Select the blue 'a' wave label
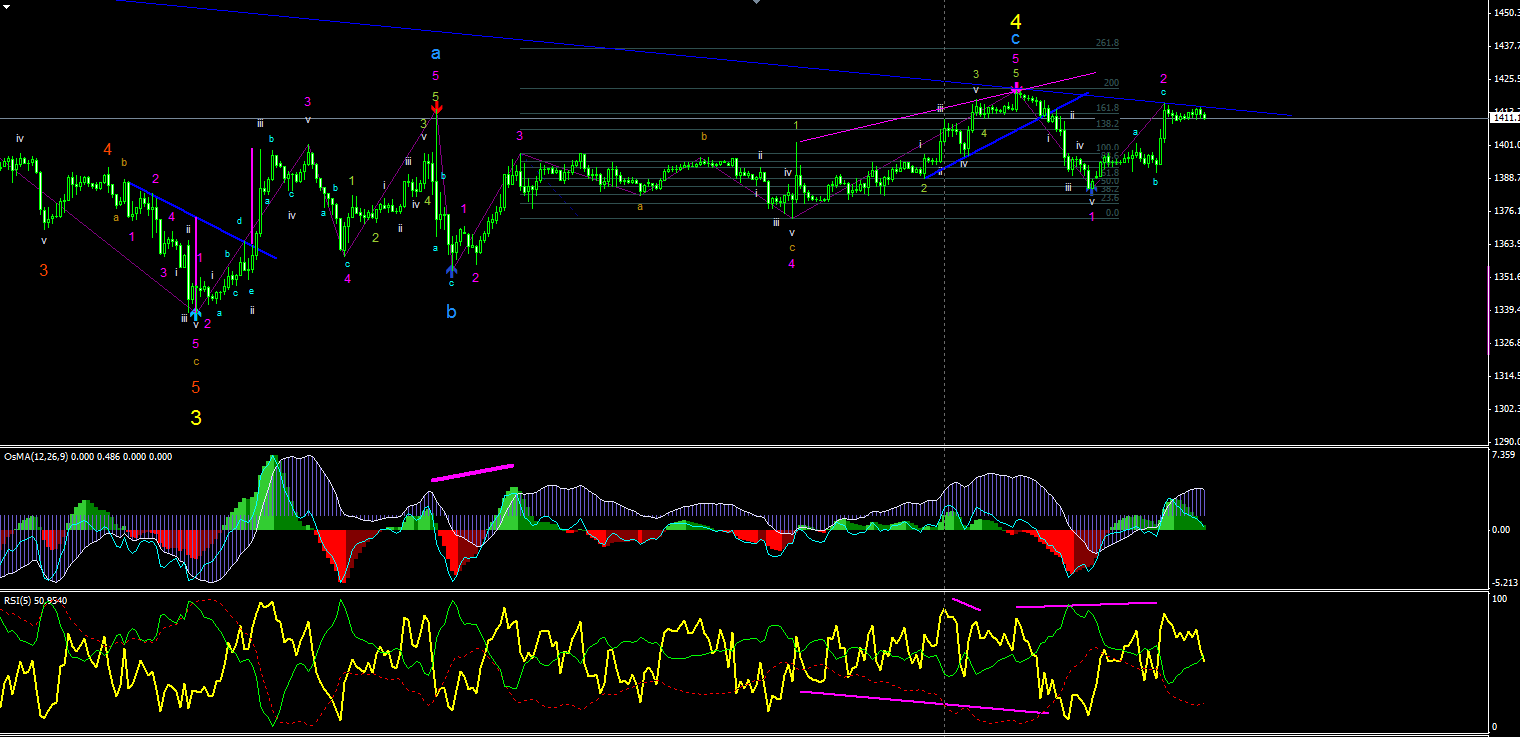 (x=435, y=54)
